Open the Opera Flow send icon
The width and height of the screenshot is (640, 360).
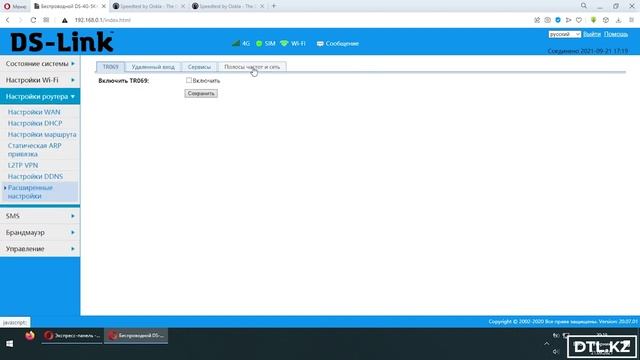point(569,20)
